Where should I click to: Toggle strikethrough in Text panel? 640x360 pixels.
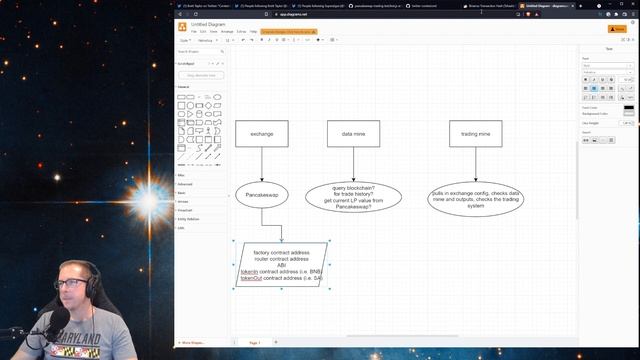click(611, 80)
